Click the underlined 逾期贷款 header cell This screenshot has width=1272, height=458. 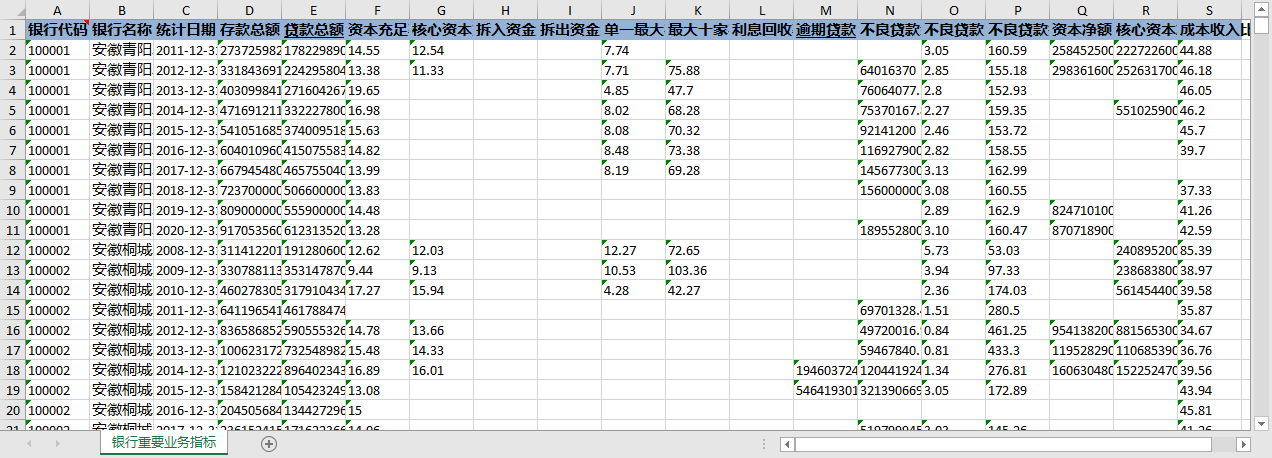[x=825, y=30]
